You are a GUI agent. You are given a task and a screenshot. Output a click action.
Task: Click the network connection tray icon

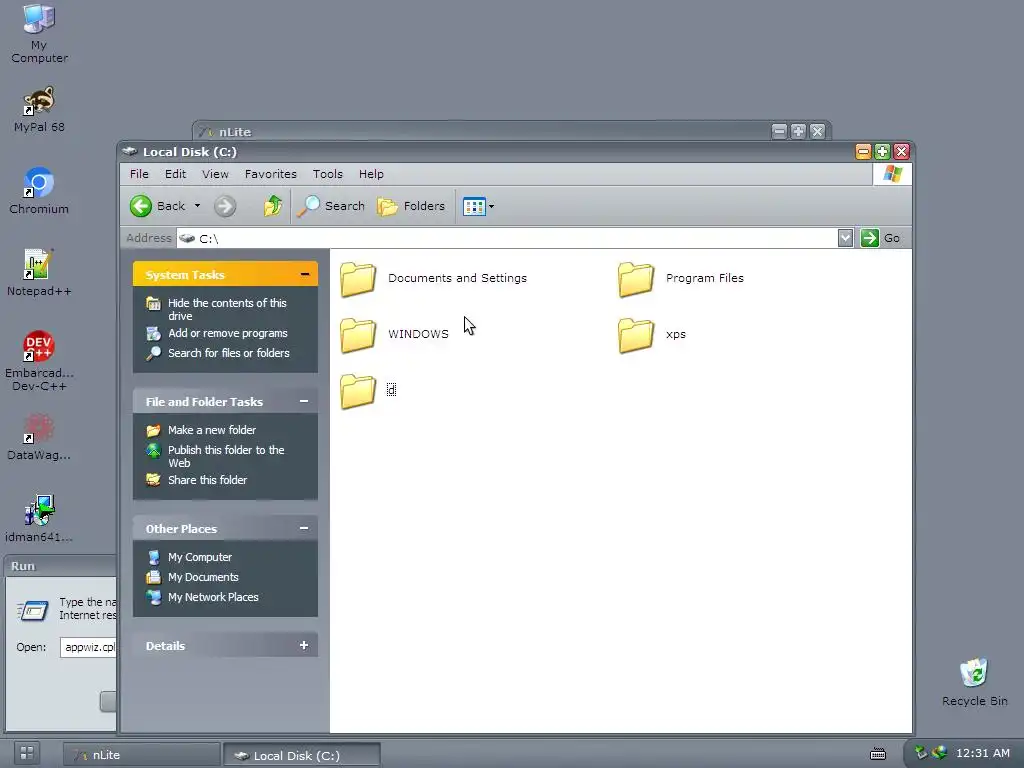[x=940, y=752]
